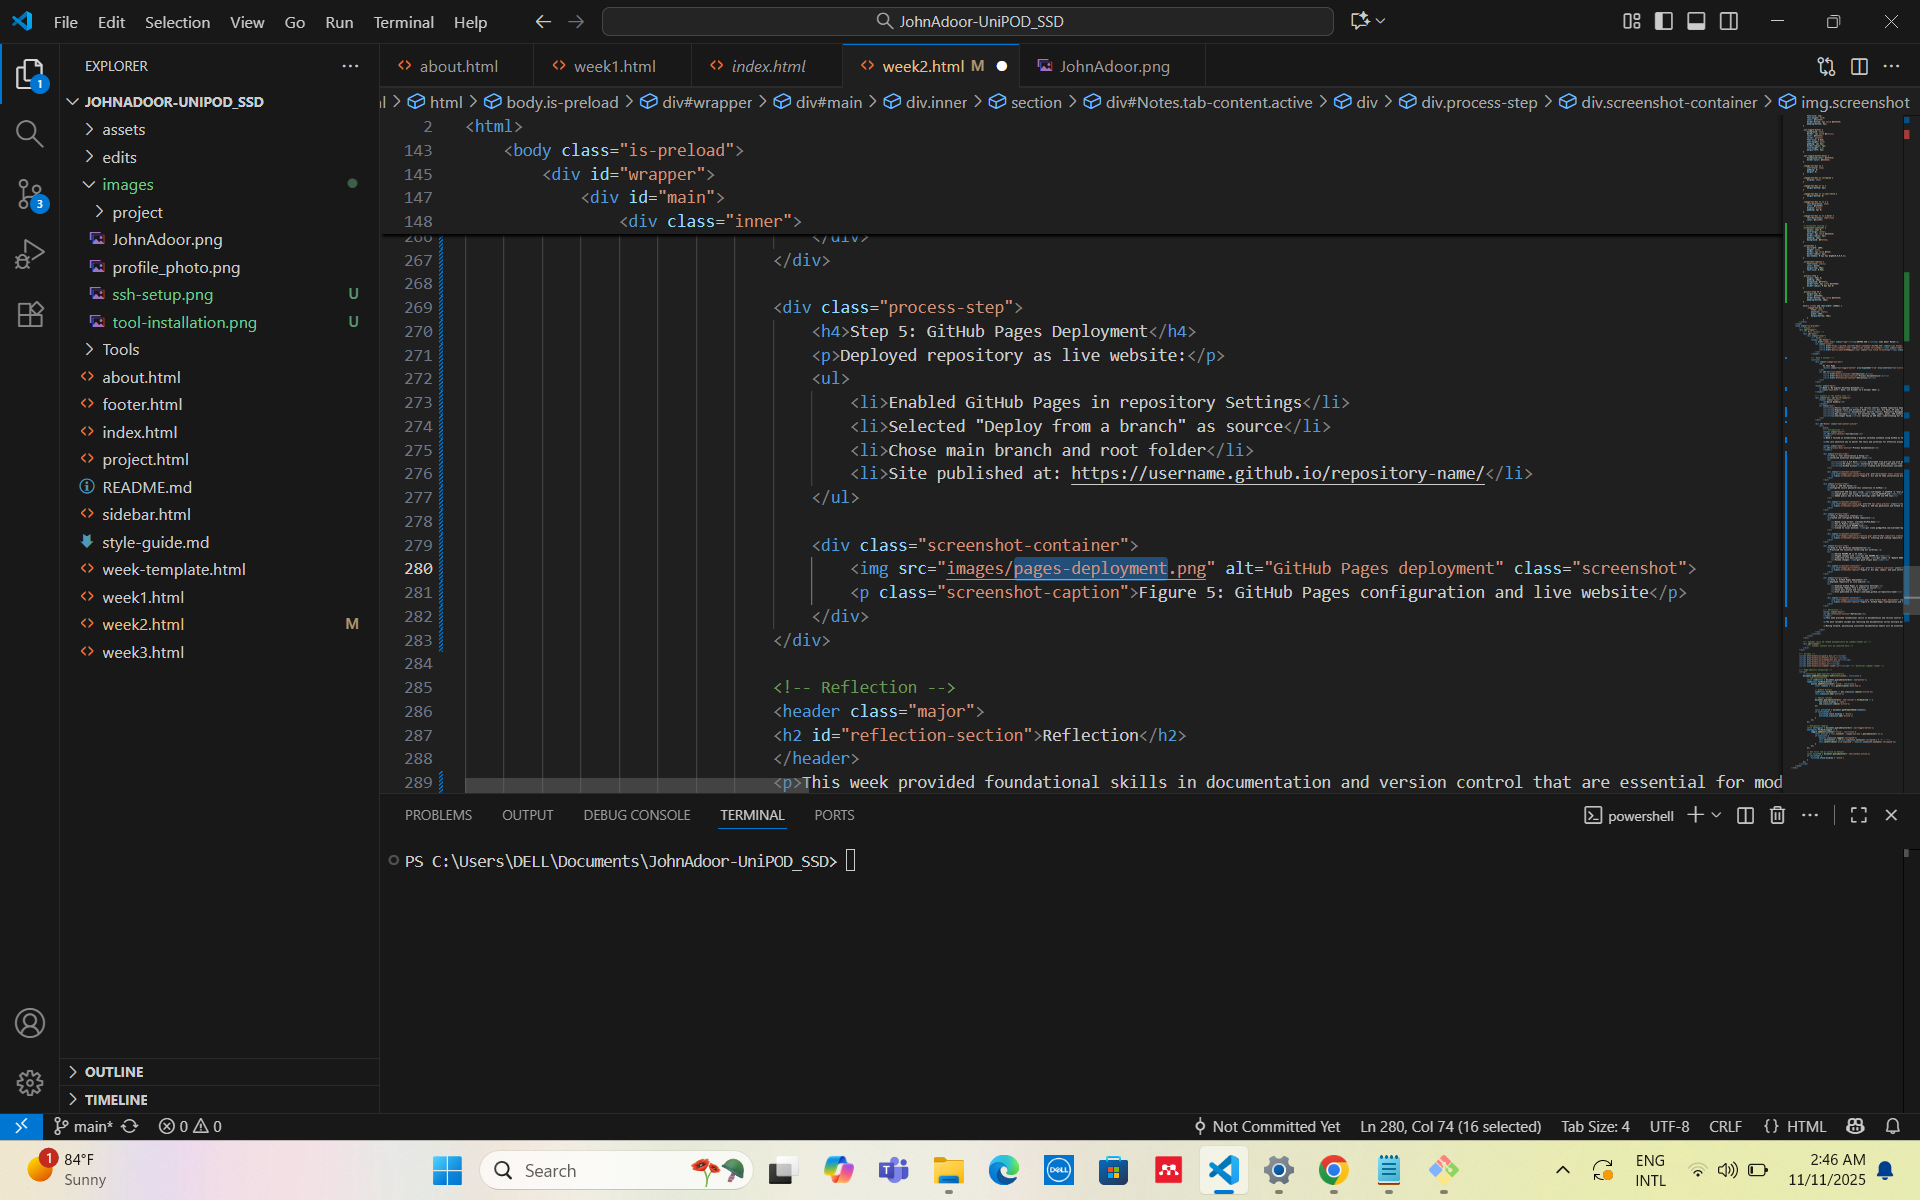The image size is (1920, 1200).
Task: Open notifications bell in status bar
Action: pyautogui.click(x=1893, y=1126)
